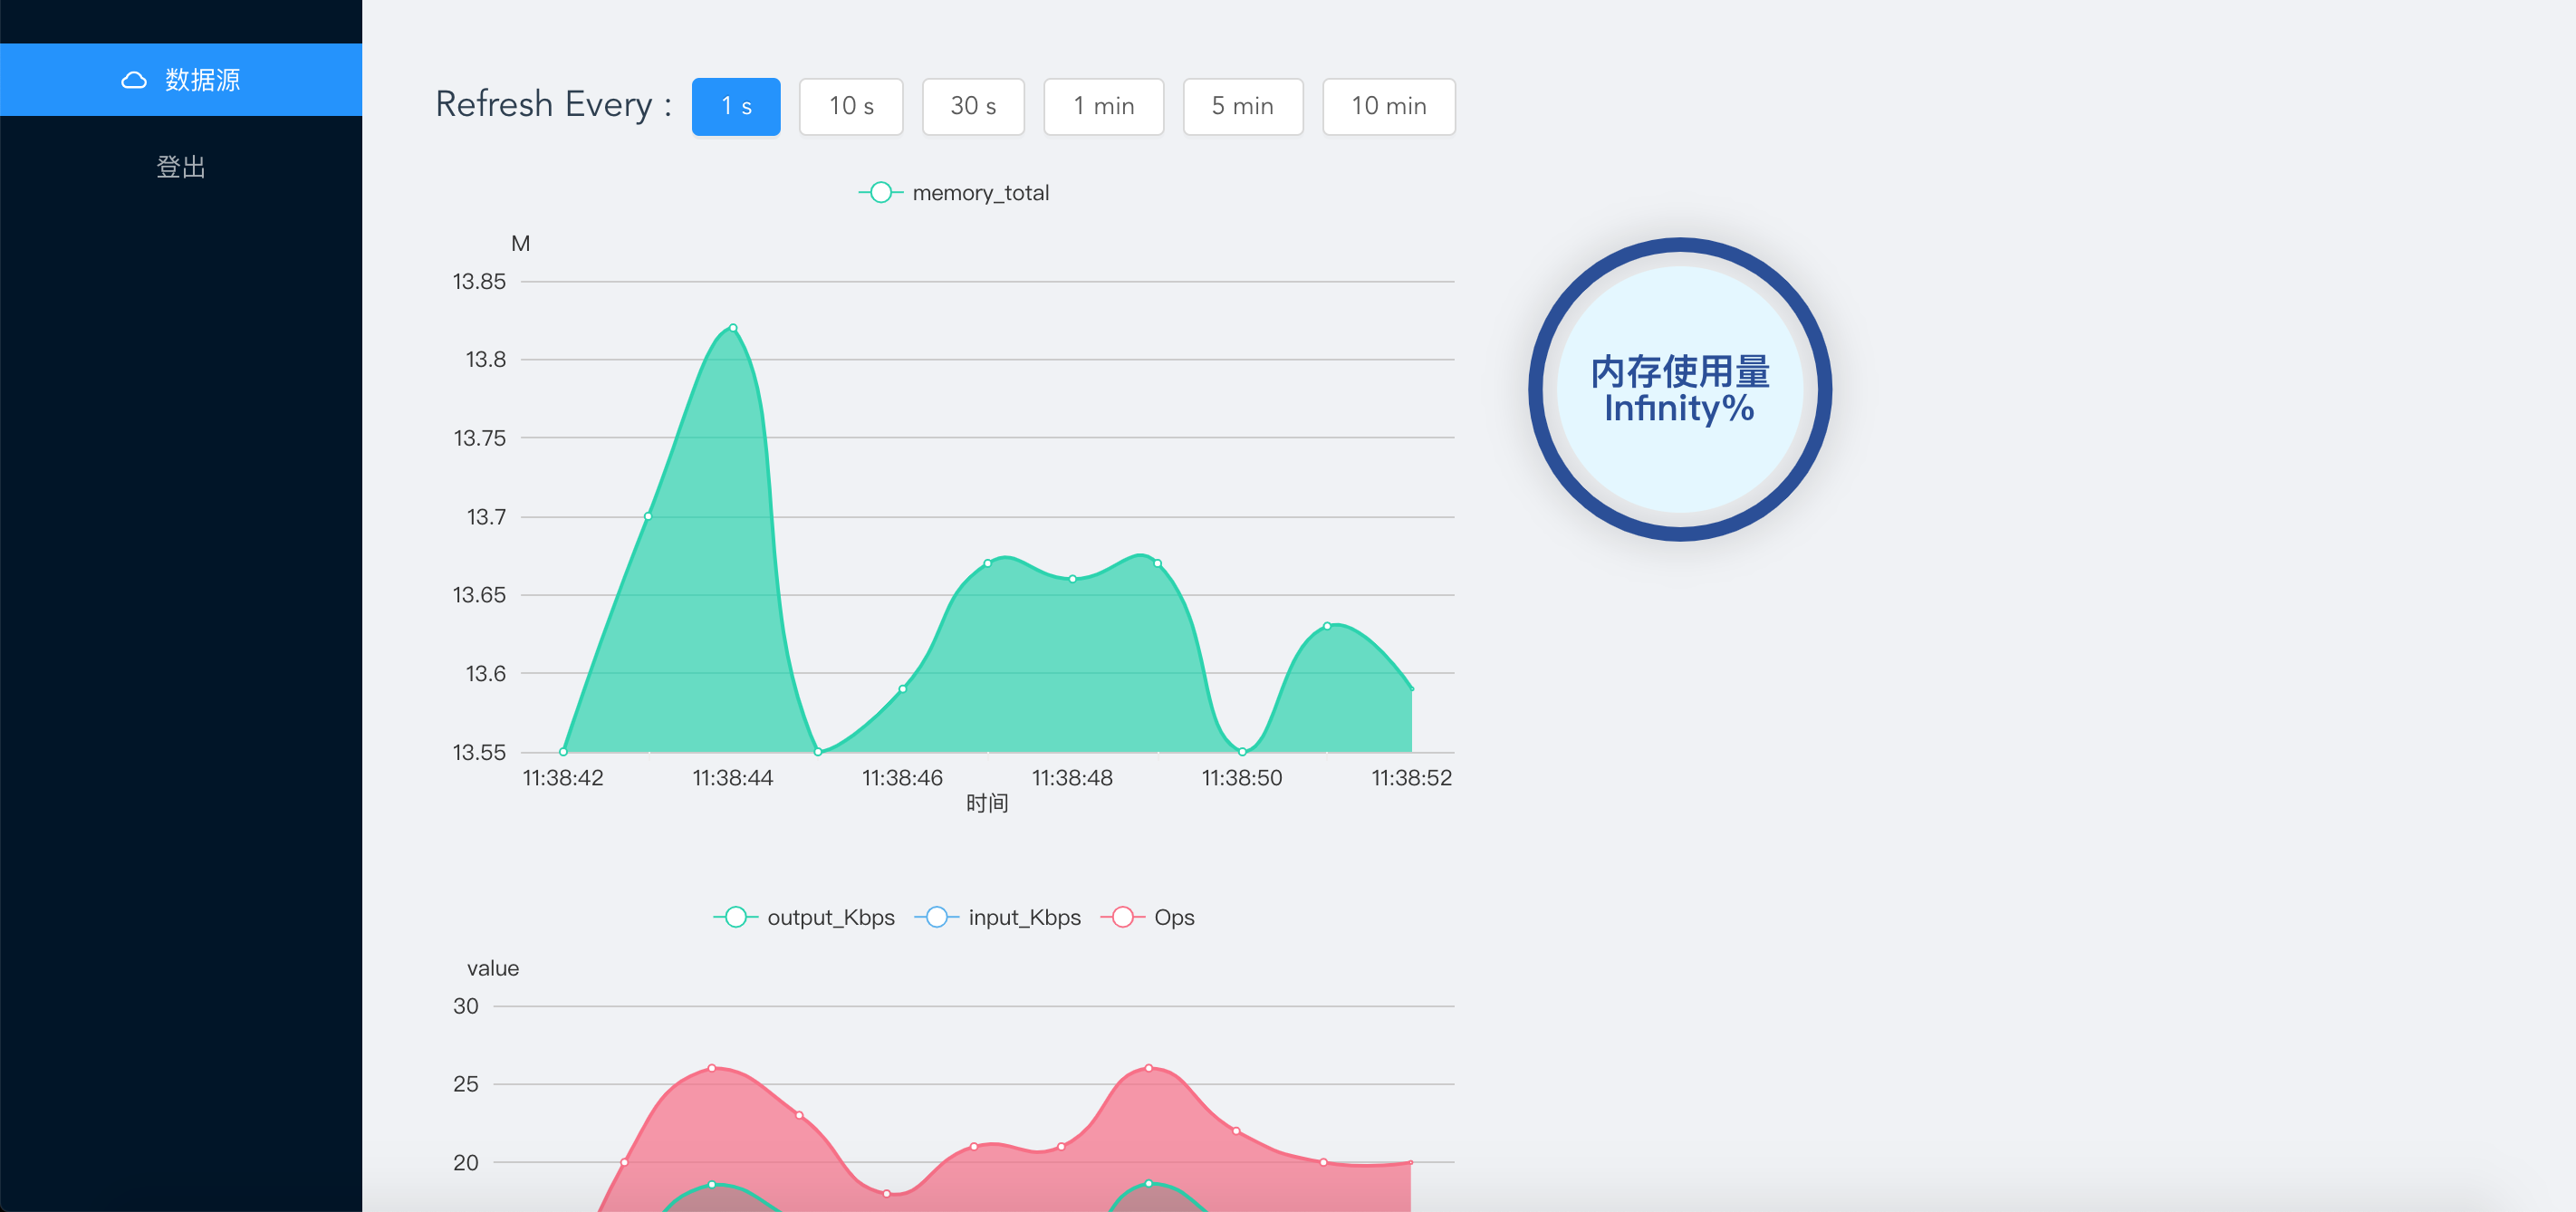Screen dimensions: 2576x1212
Task: Click the memory data point near 11:38:51
Action: click(1327, 626)
